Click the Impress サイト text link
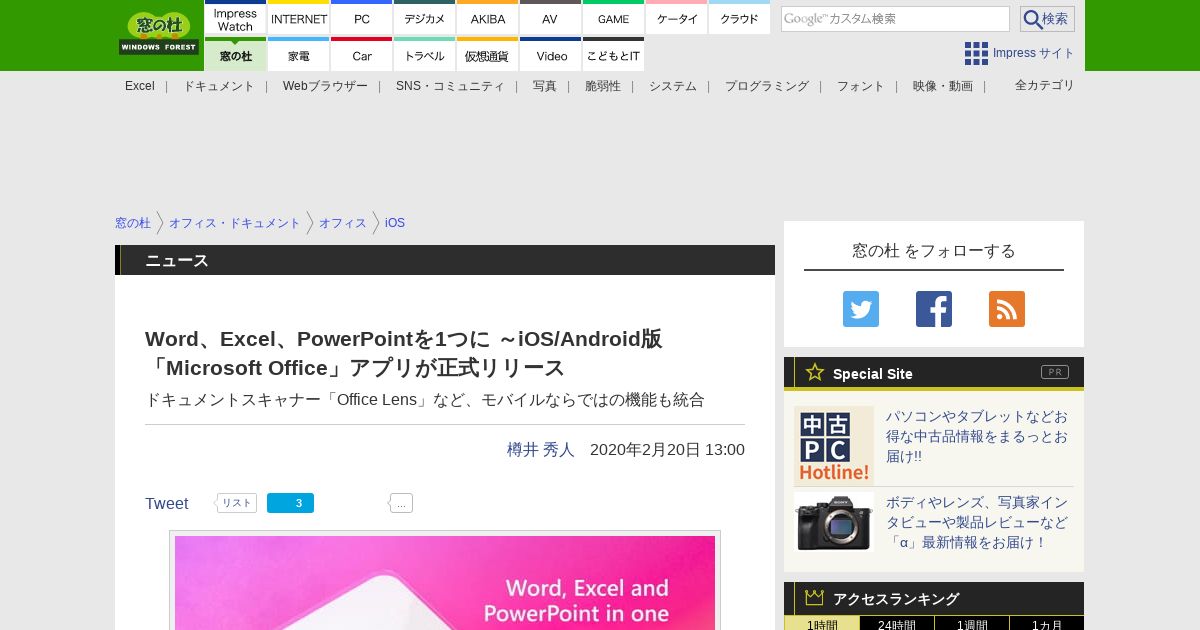 point(1034,53)
